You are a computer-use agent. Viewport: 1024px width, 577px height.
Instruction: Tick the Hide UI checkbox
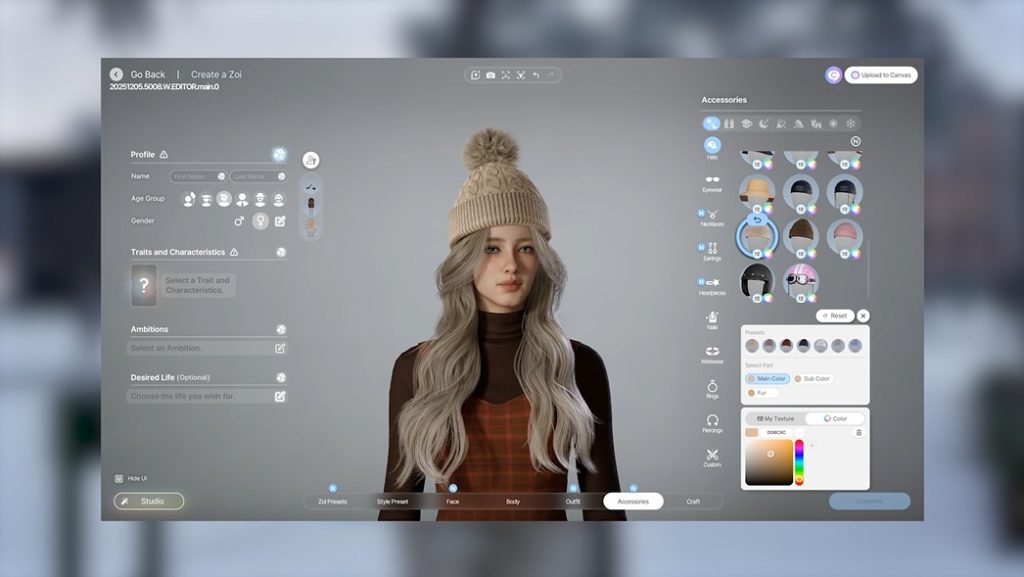pyautogui.click(x=119, y=479)
